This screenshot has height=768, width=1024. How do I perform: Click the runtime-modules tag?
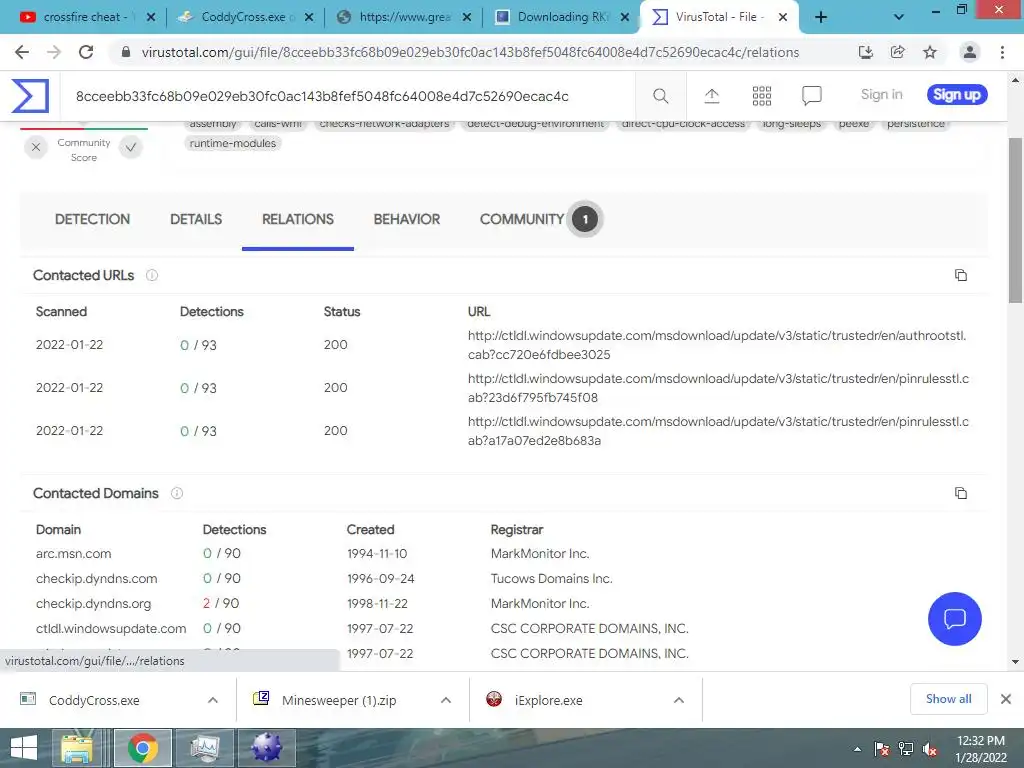(x=233, y=143)
